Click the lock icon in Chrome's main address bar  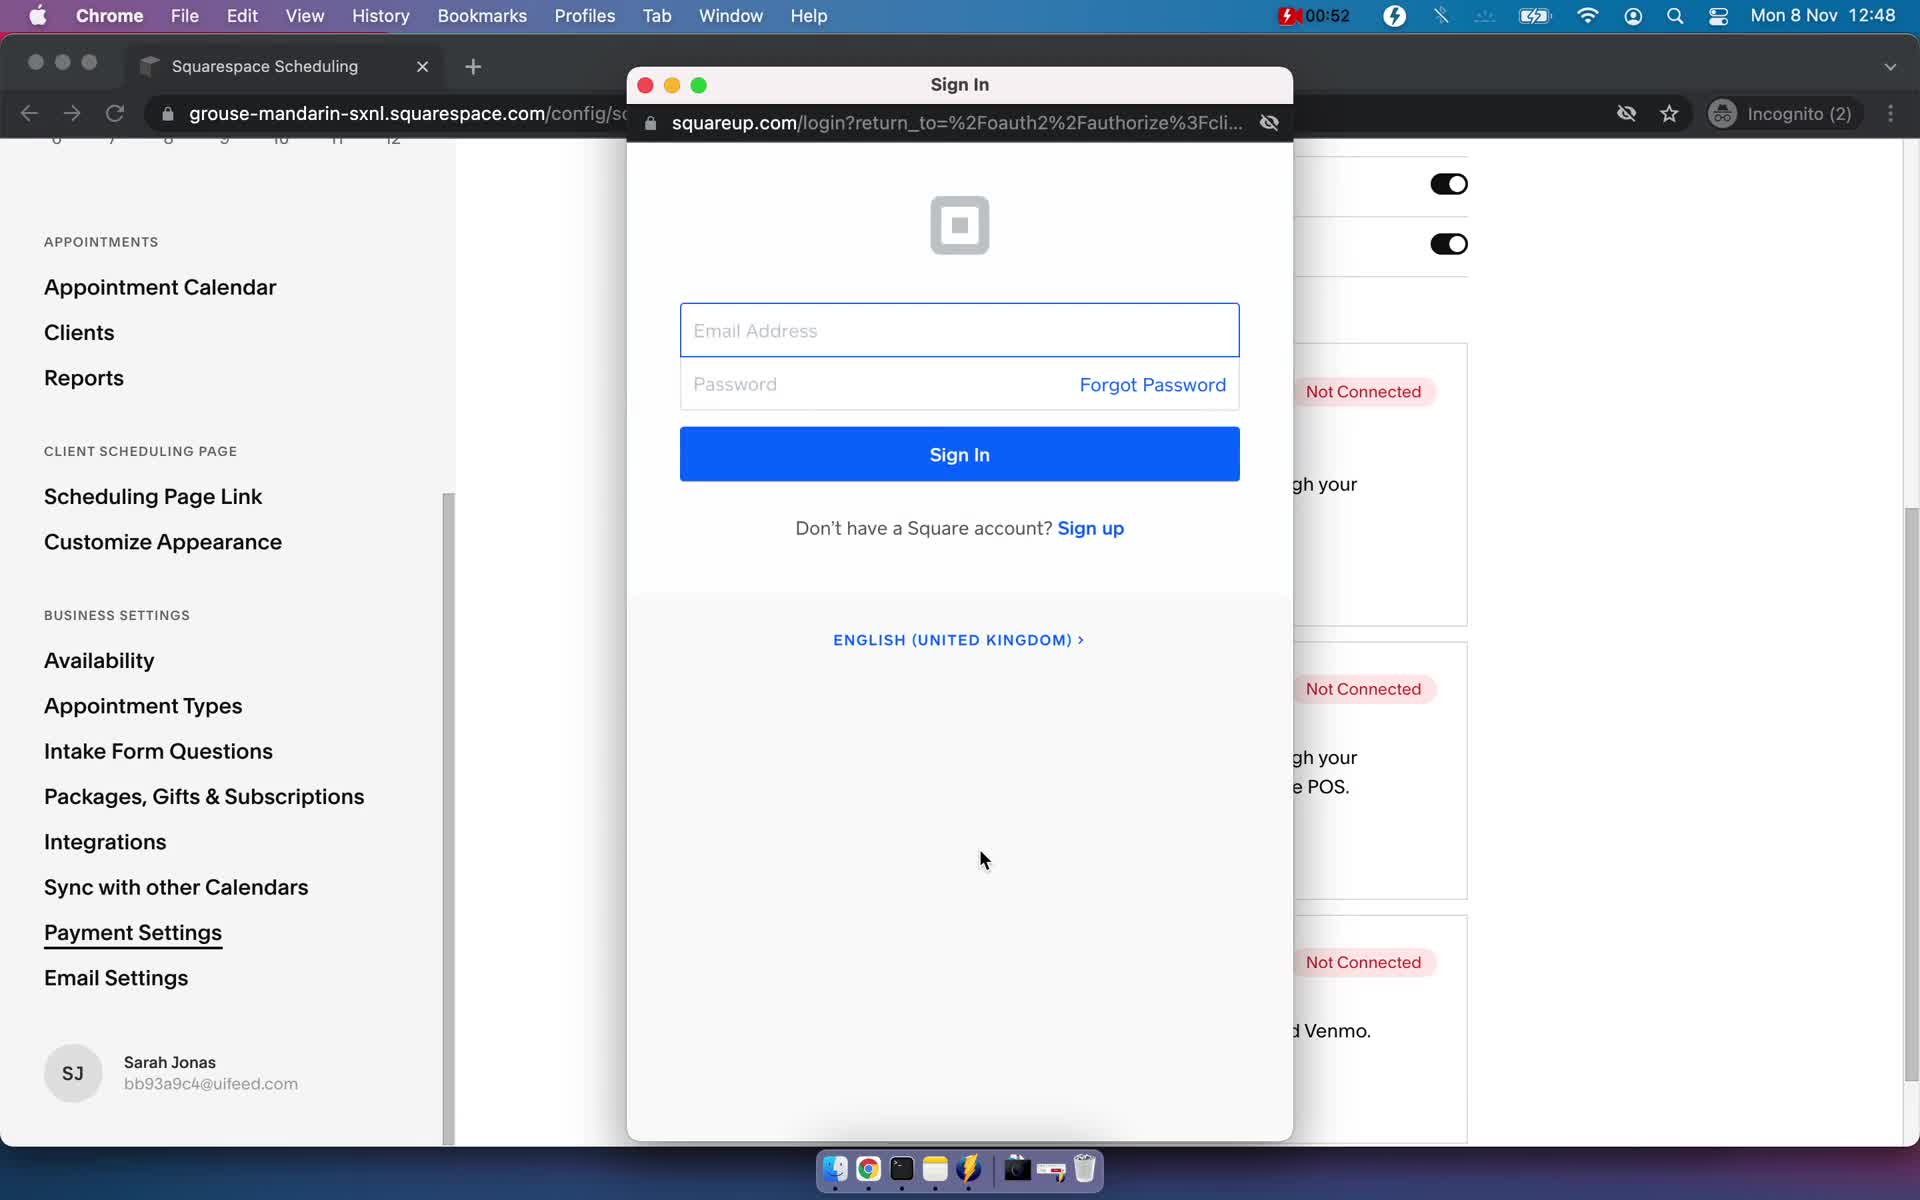click(168, 114)
